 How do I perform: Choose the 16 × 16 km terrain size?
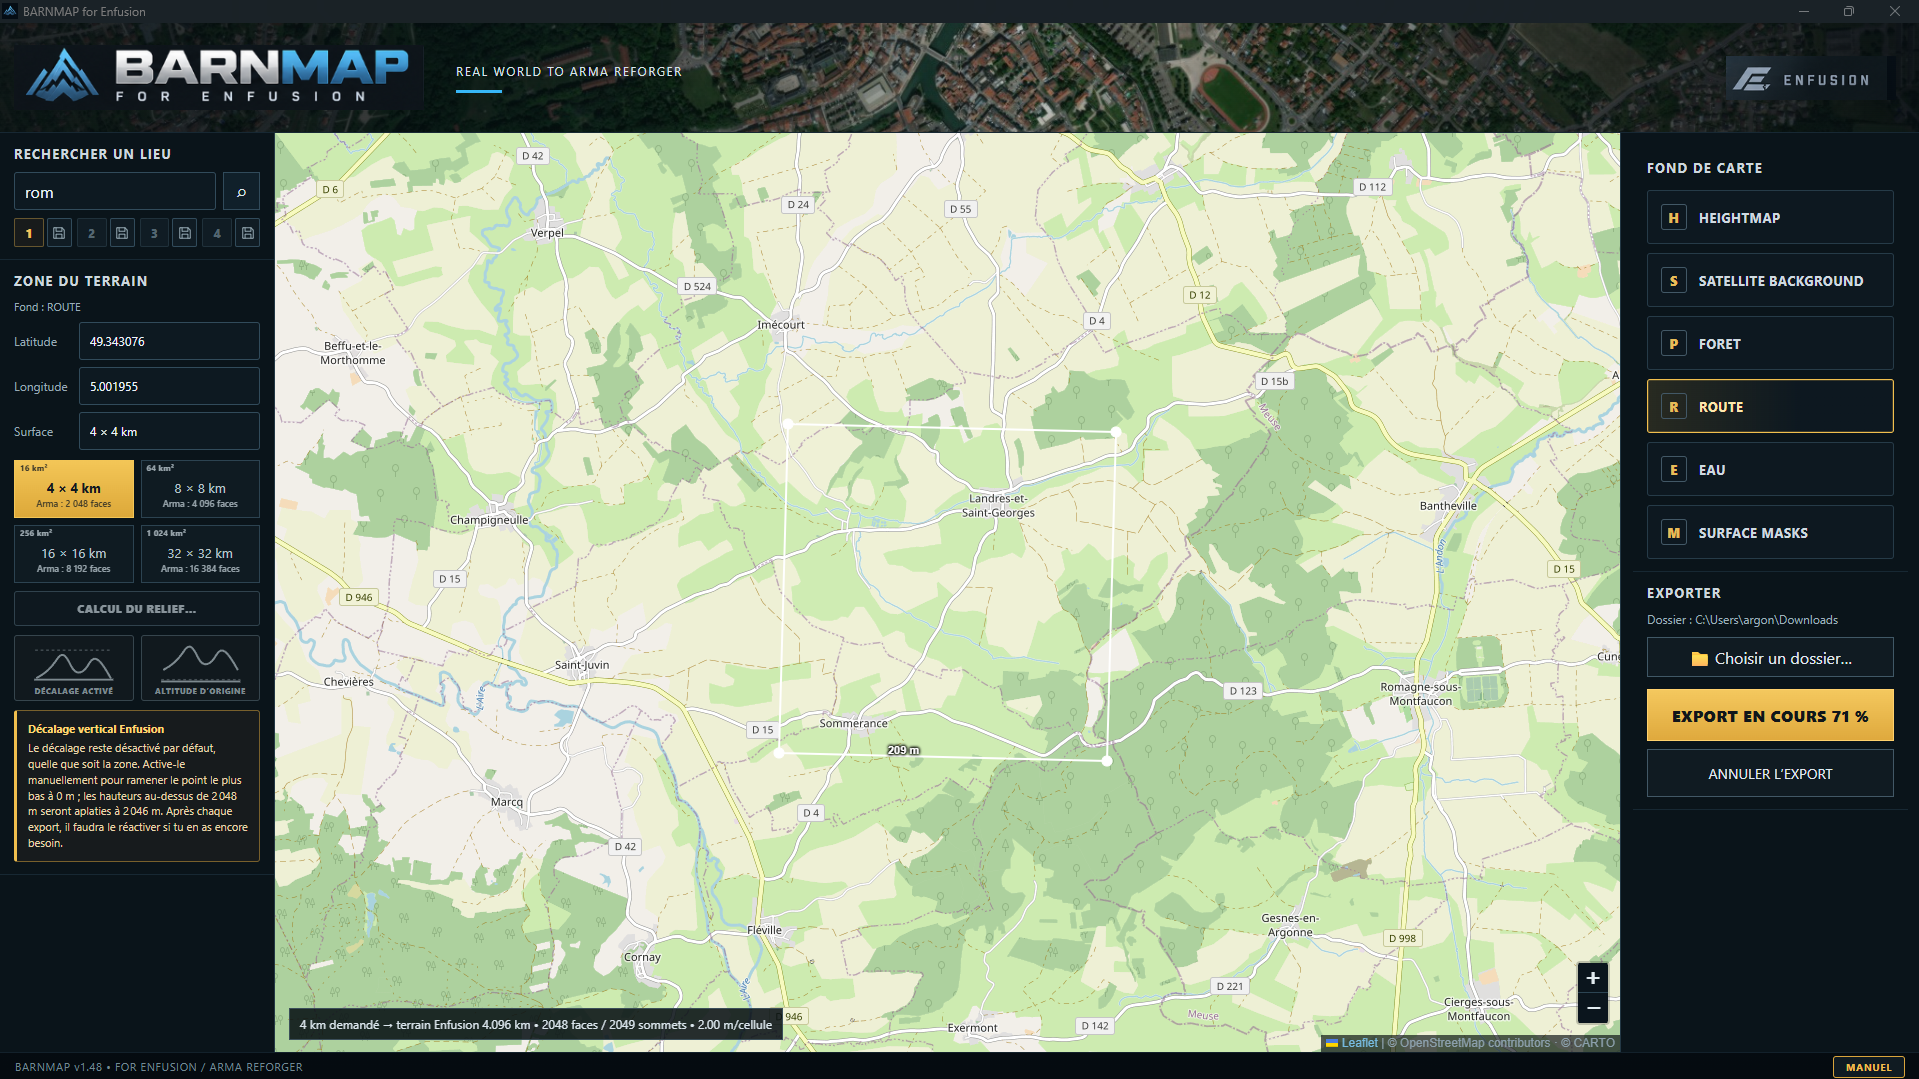[74, 554]
